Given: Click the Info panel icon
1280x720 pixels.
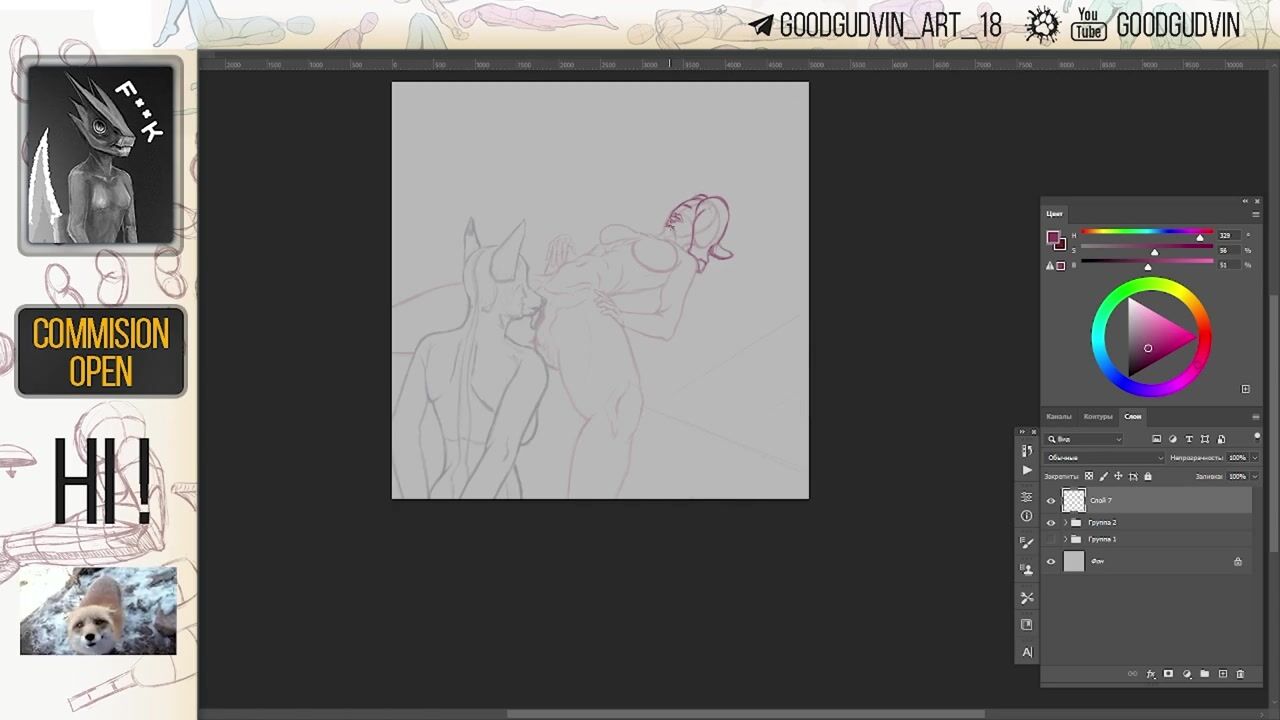Looking at the screenshot, I should tap(1027, 516).
